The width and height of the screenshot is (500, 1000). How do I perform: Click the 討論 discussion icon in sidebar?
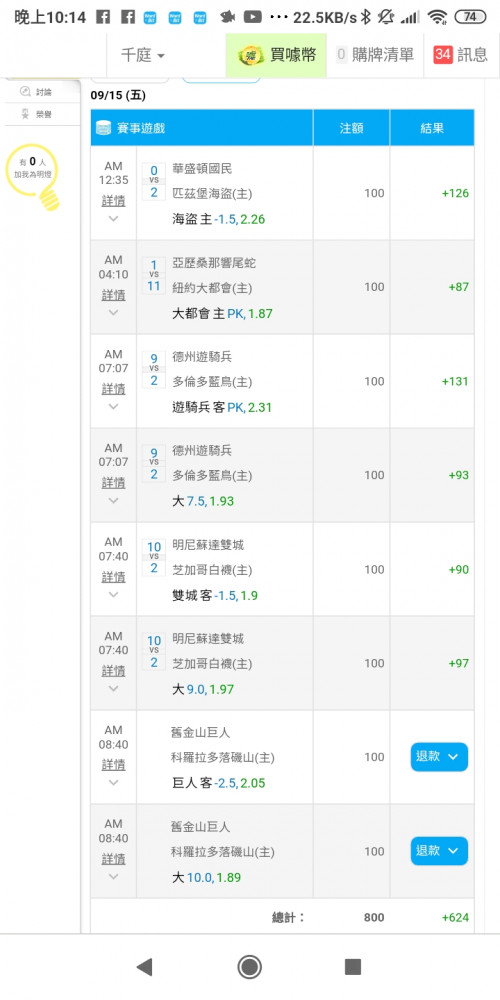[25, 92]
